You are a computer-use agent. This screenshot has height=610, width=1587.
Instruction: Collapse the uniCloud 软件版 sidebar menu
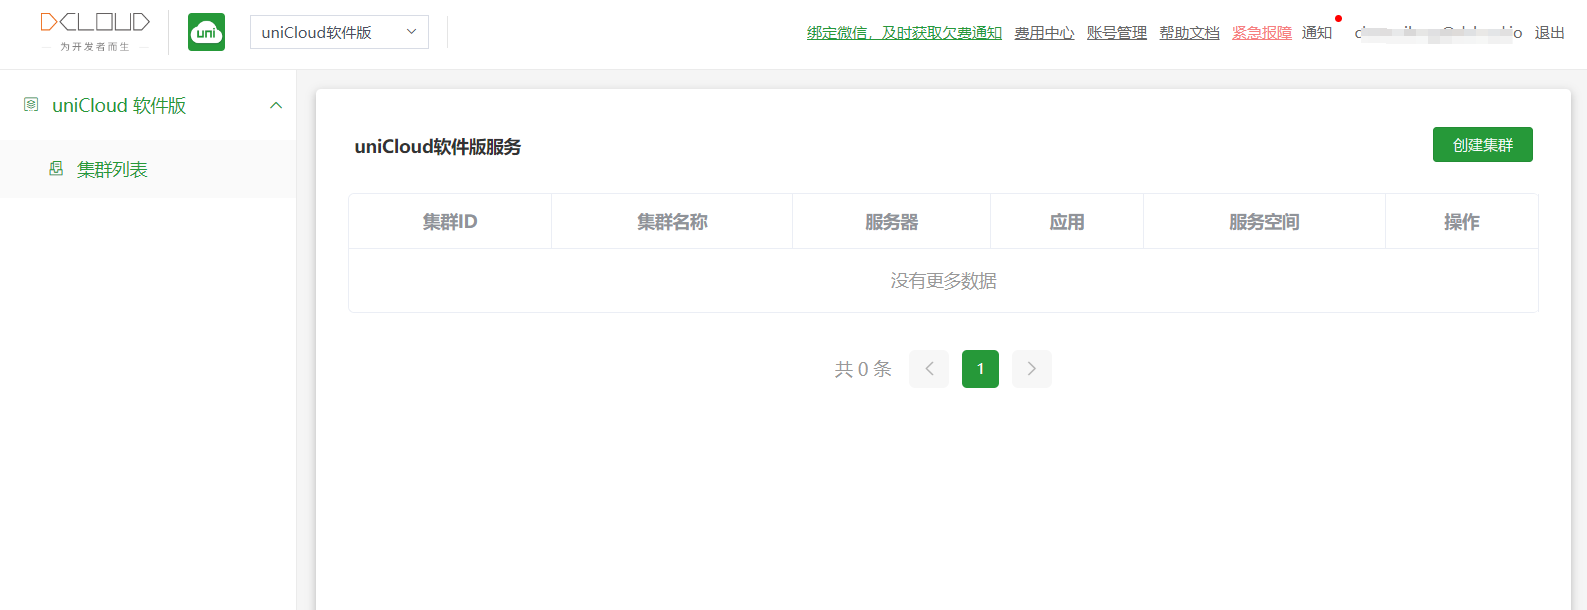pos(276,105)
